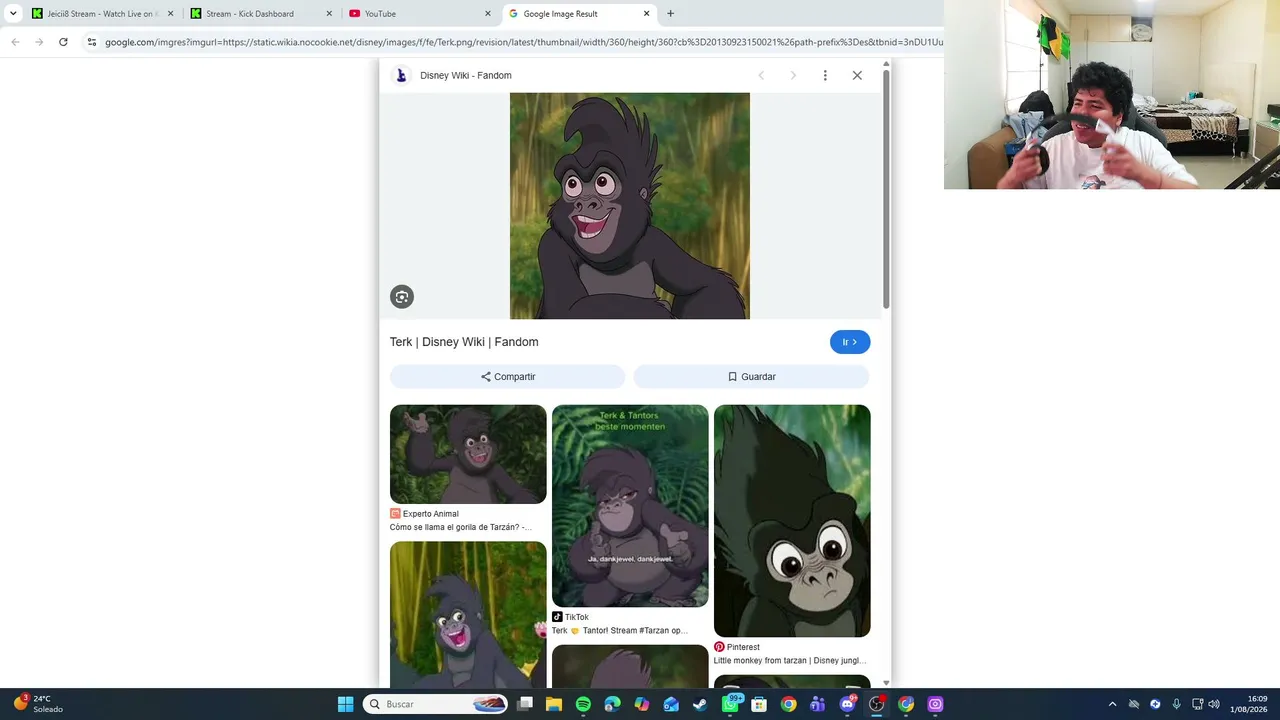Expand the hidden system tray icons chevron
The image size is (1280, 720).
(1112, 704)
